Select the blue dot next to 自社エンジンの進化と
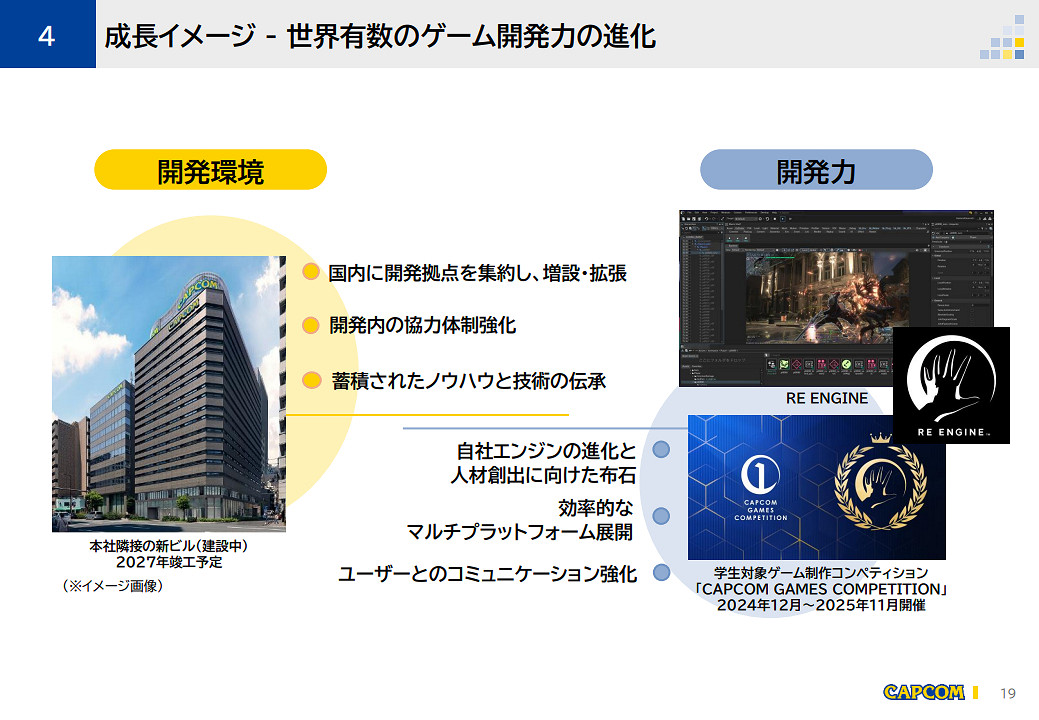Screen dimensions: 1039x720 660,450
